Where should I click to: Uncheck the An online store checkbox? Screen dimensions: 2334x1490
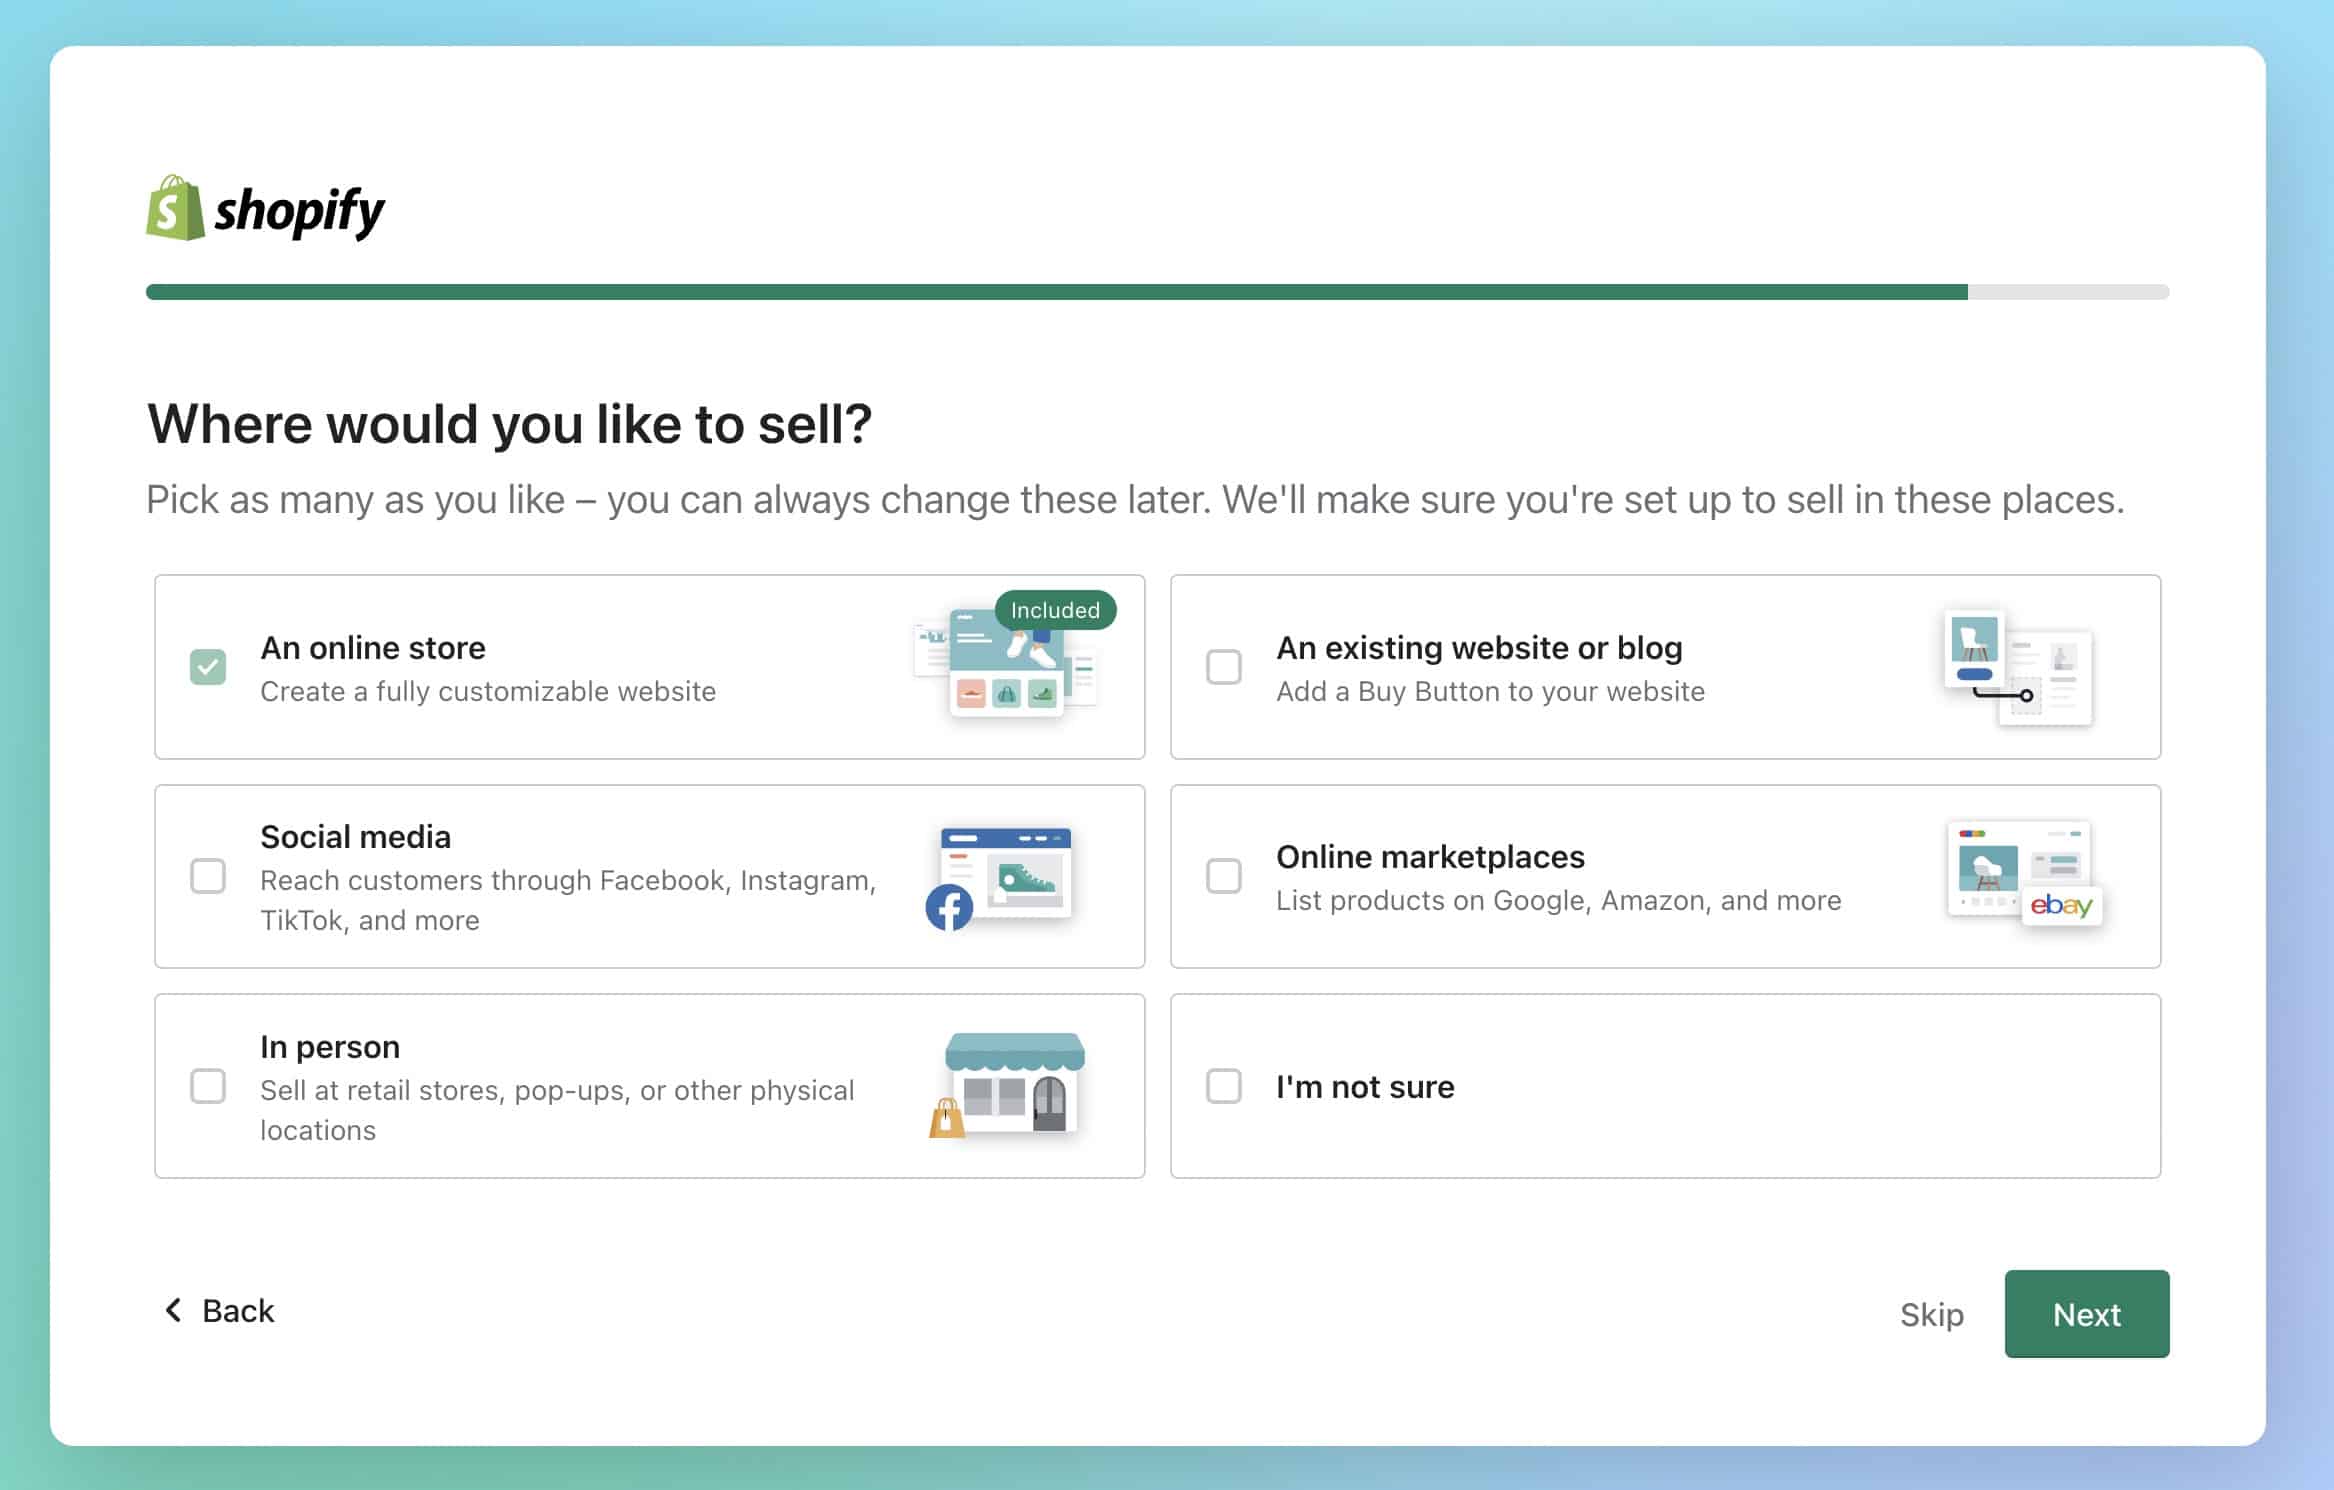pos(208,667)
